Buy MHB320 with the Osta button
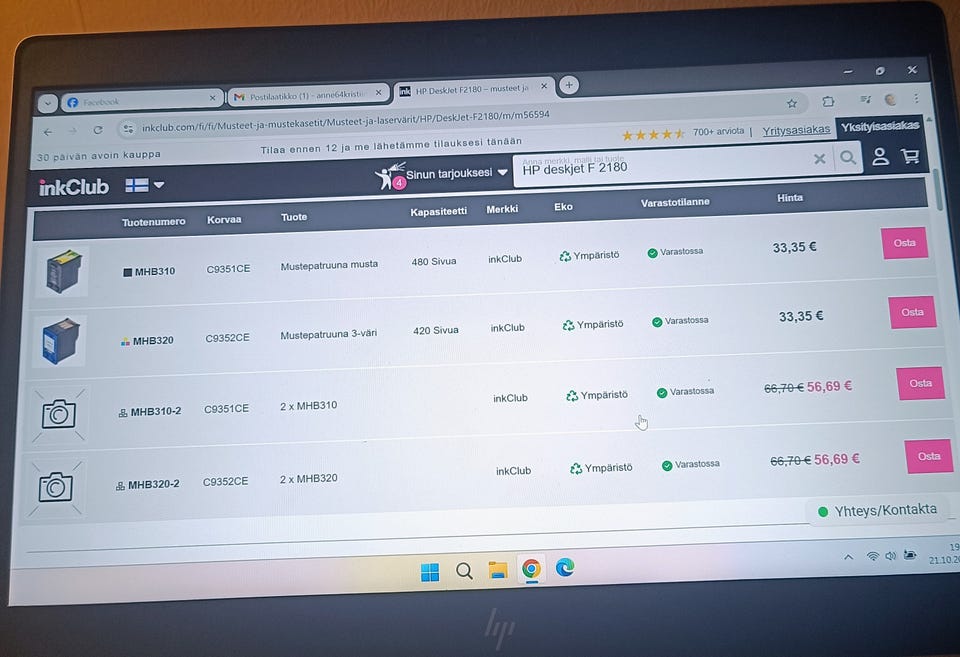 click(912, 312)
